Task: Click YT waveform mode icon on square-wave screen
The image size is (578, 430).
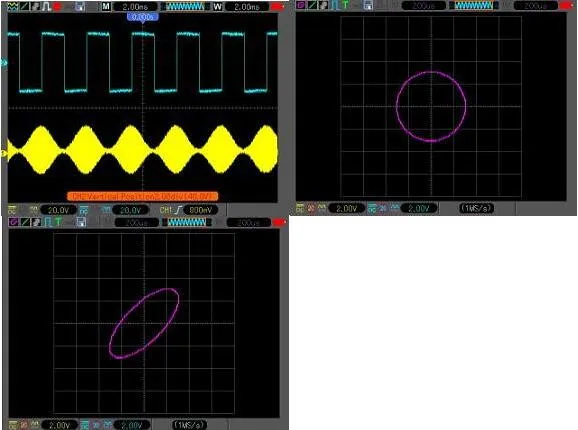Action: tap(13, 7)
